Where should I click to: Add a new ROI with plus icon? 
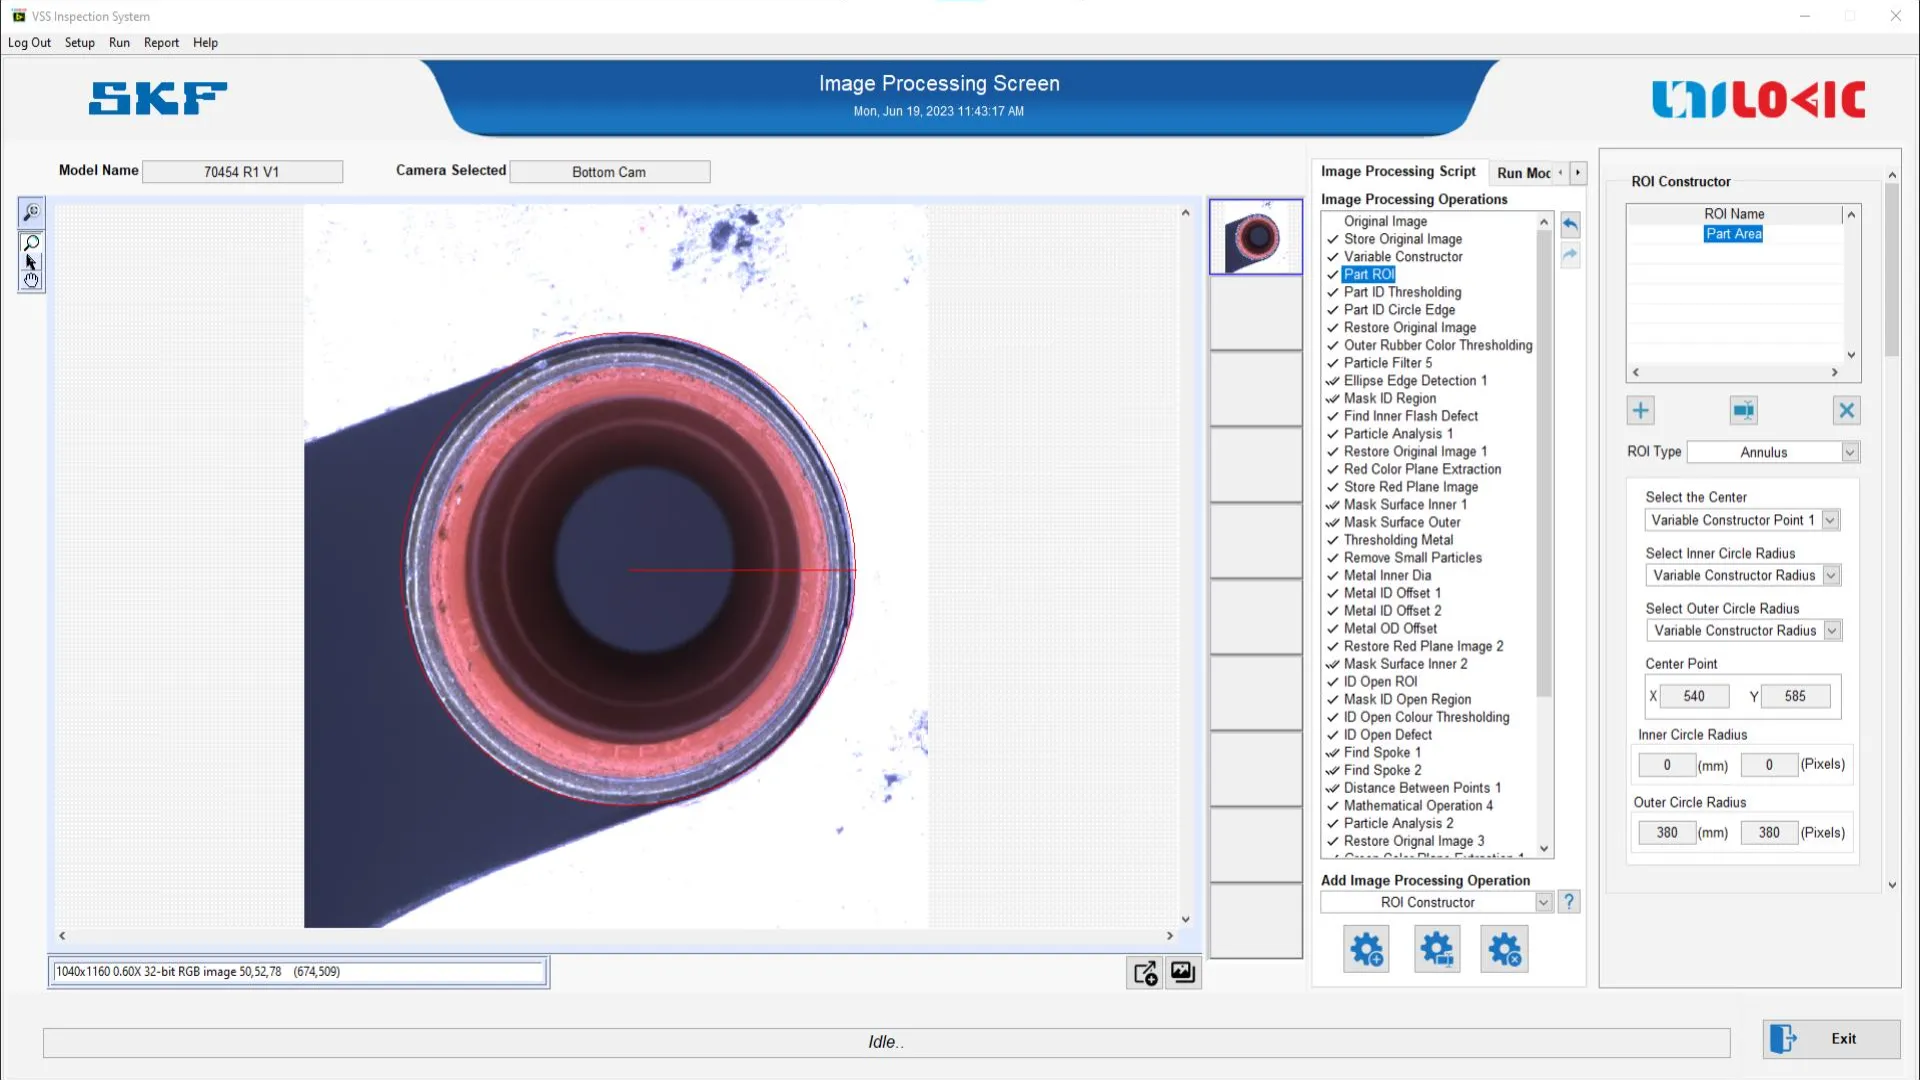point(1640,410)
